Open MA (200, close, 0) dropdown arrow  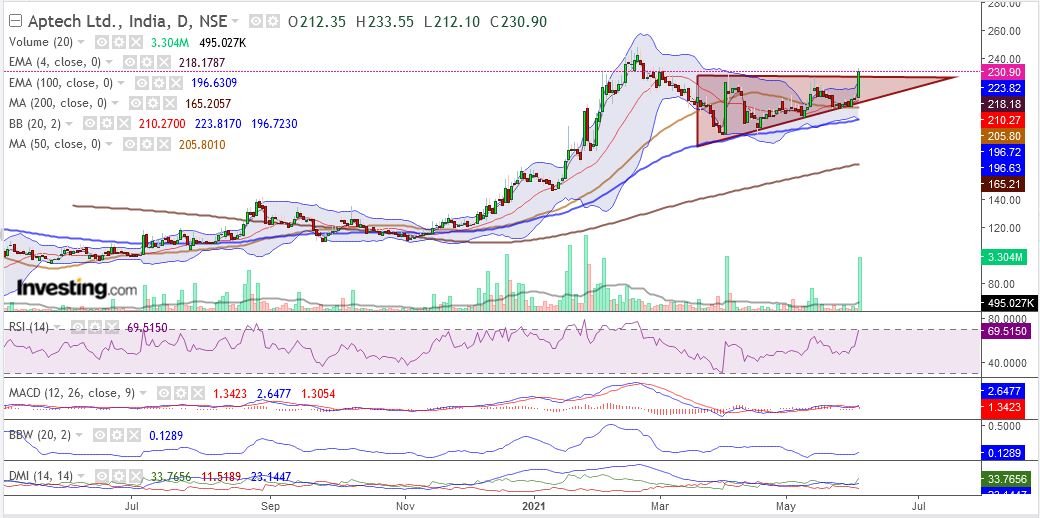tap(117, 104)
